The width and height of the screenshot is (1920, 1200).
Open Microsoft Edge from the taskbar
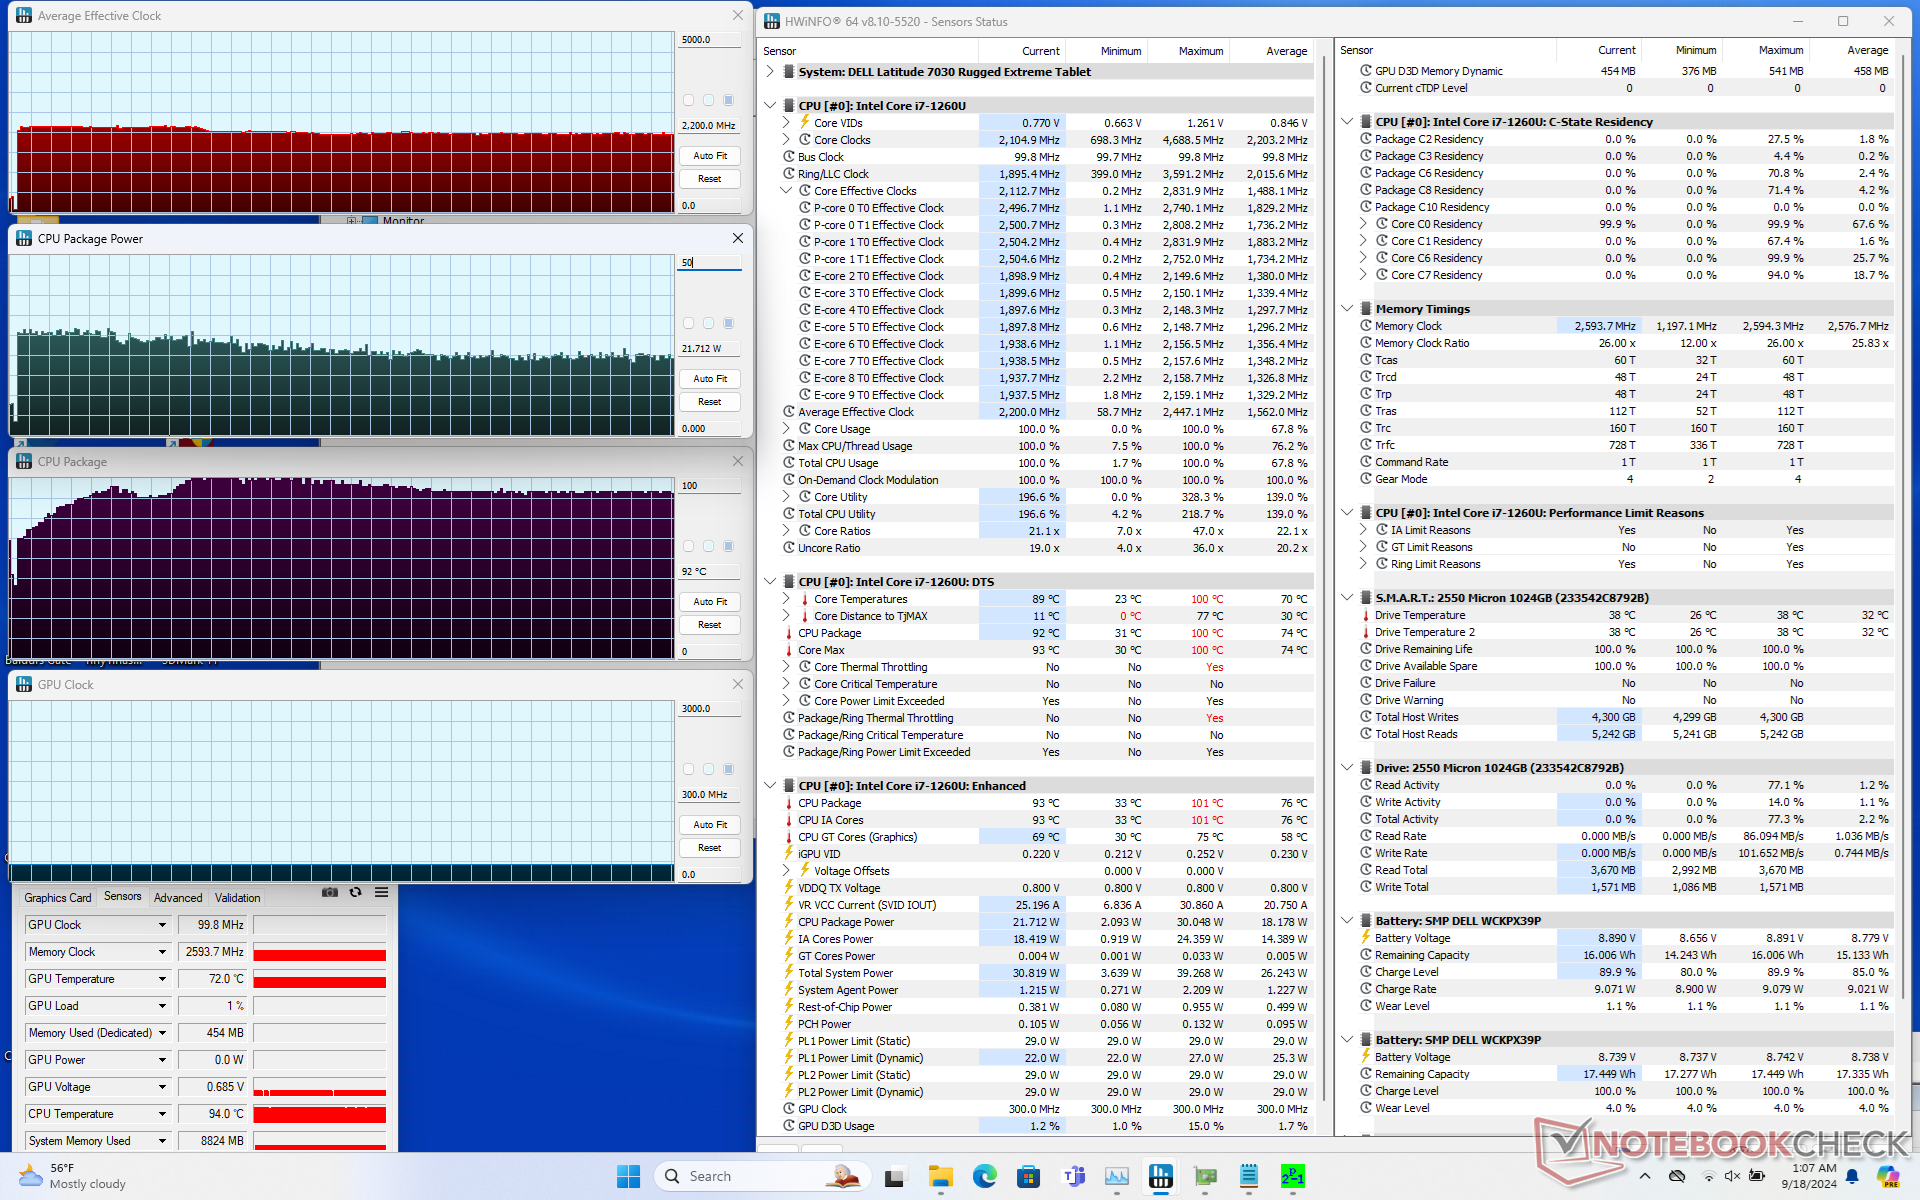point(985,1176)
